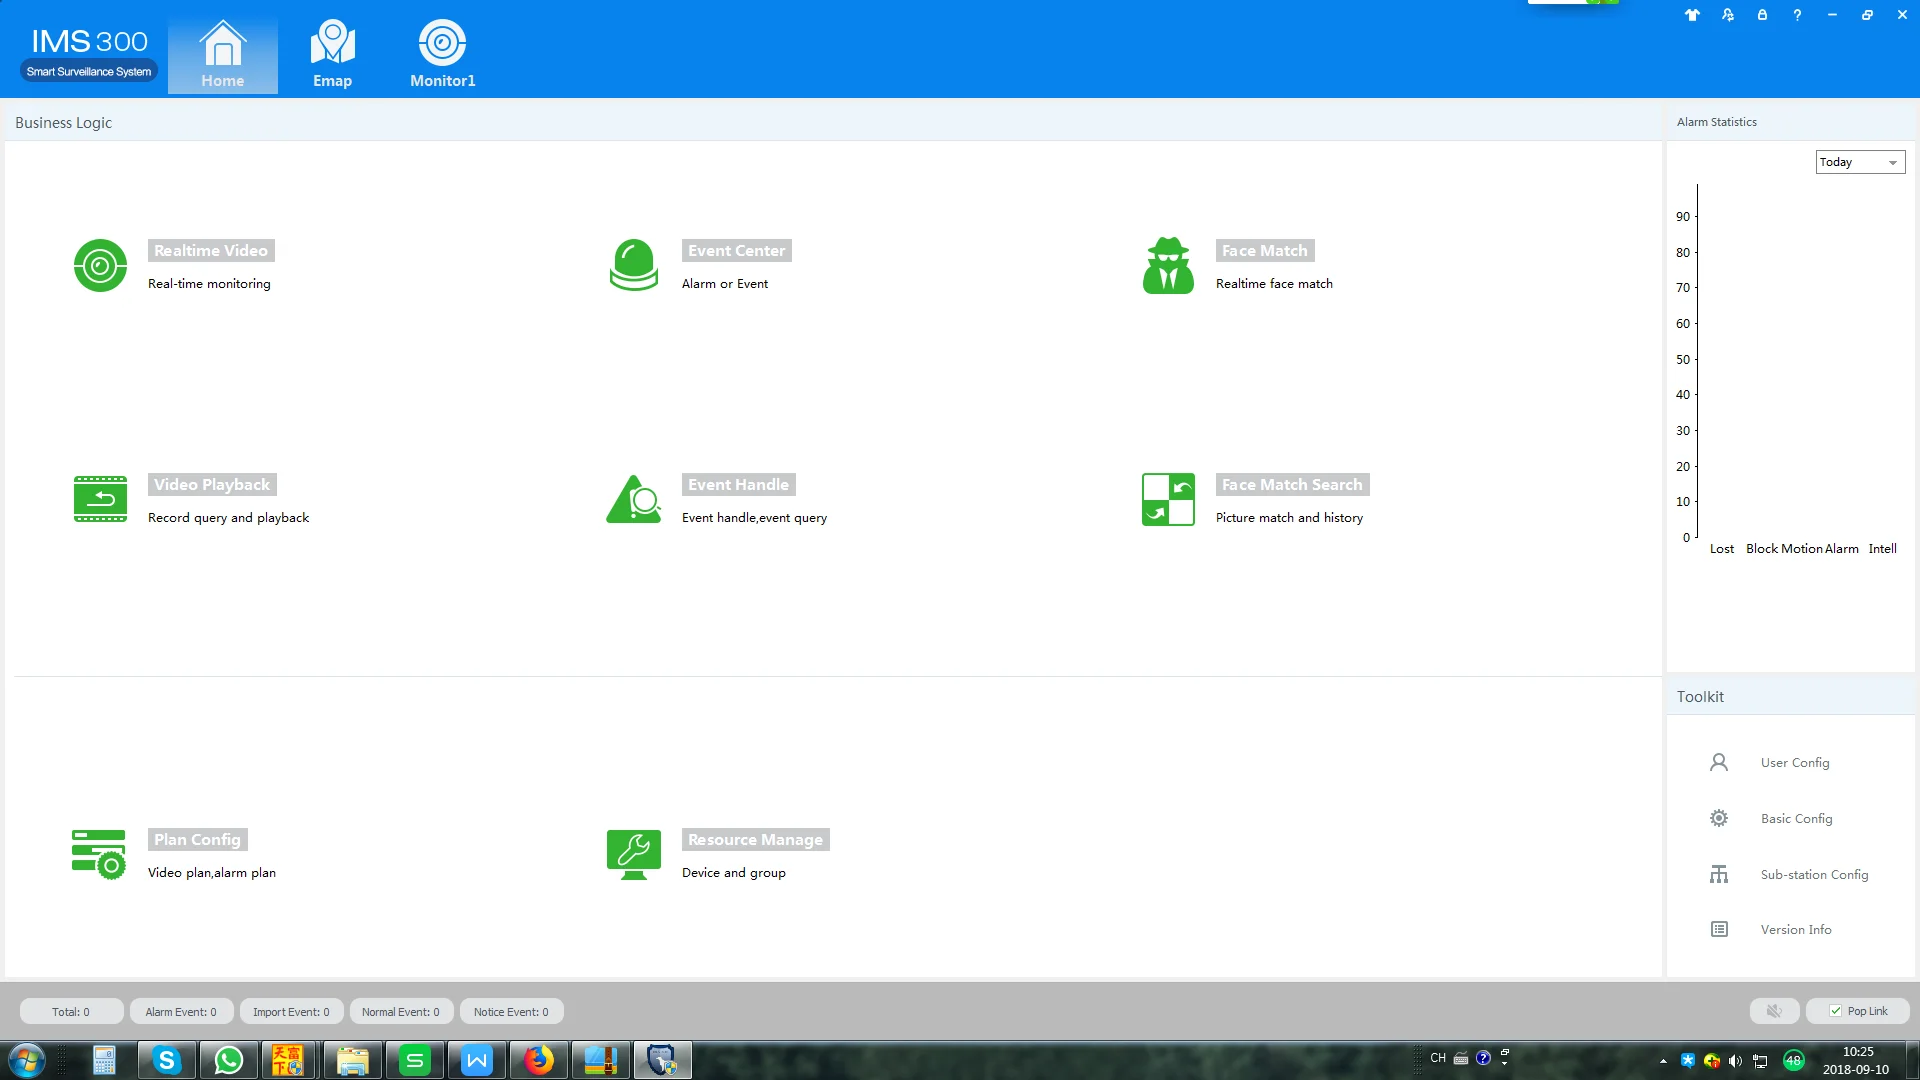
Task: Click the taskbar clock 10:25
Action: pos(1858,1052)
